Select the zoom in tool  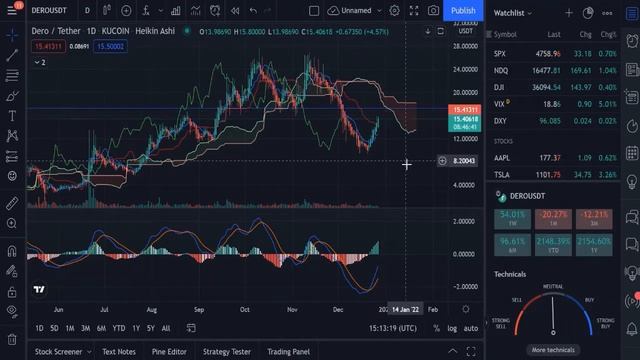[12, 223]
